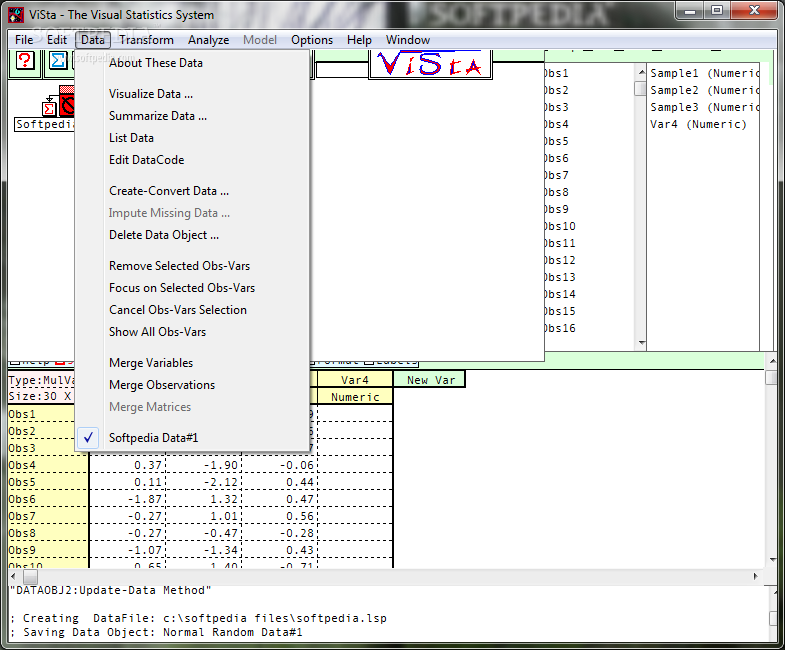Click the Numeric type cell under Var4
The width and height of the screenshot is (785, 650).
[355, 397]
